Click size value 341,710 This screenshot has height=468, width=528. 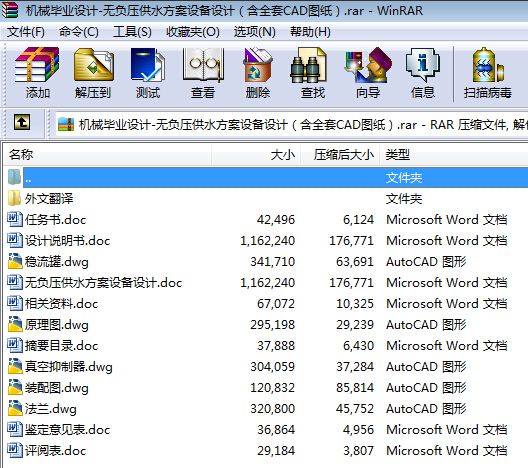click(x=272, y=262)
